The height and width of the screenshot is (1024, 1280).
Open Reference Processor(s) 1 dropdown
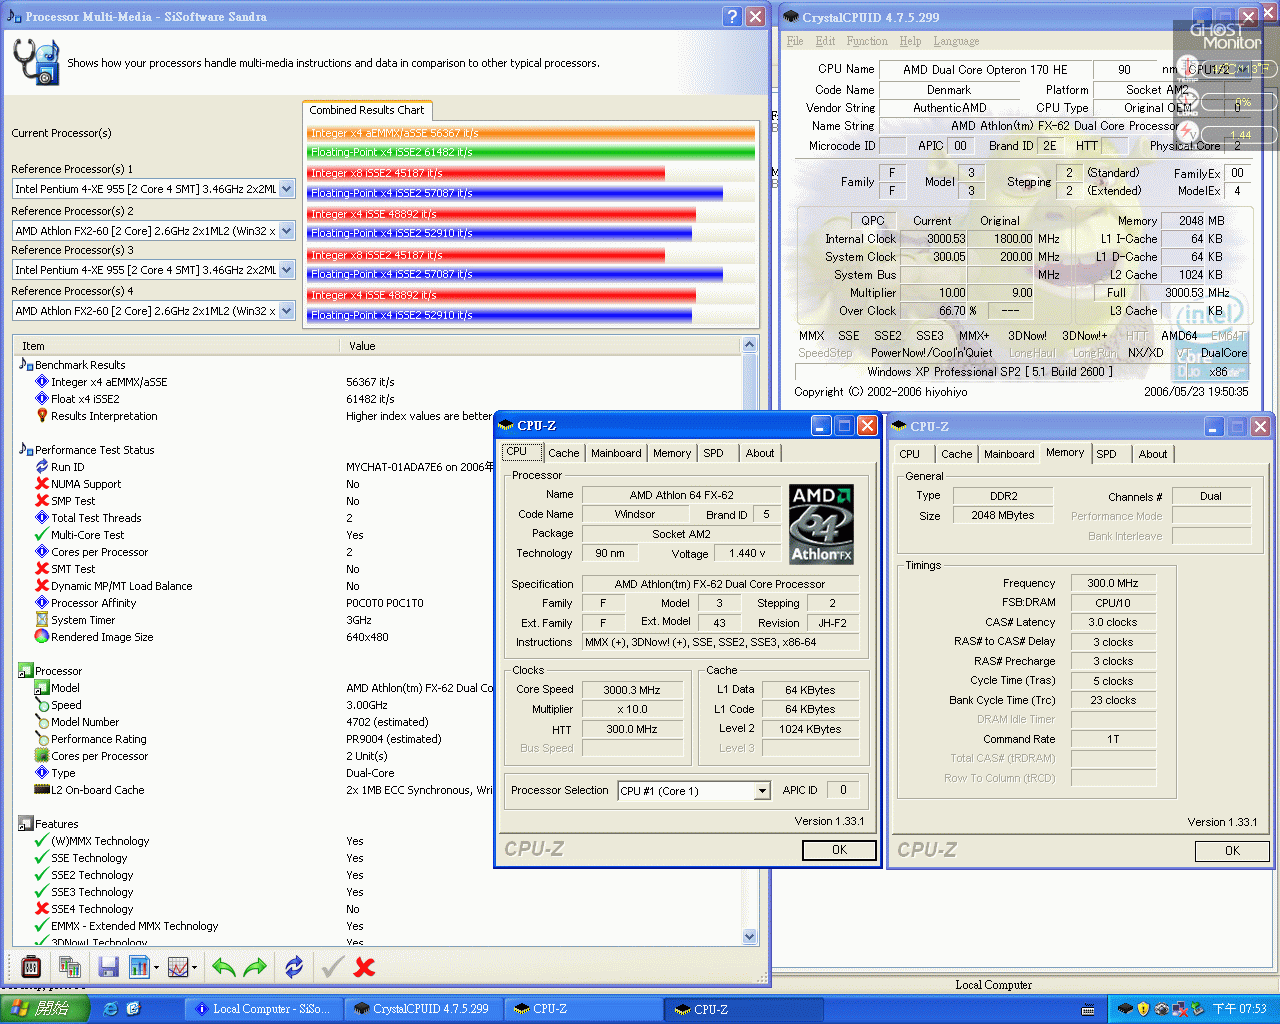[x=287, y=188]
